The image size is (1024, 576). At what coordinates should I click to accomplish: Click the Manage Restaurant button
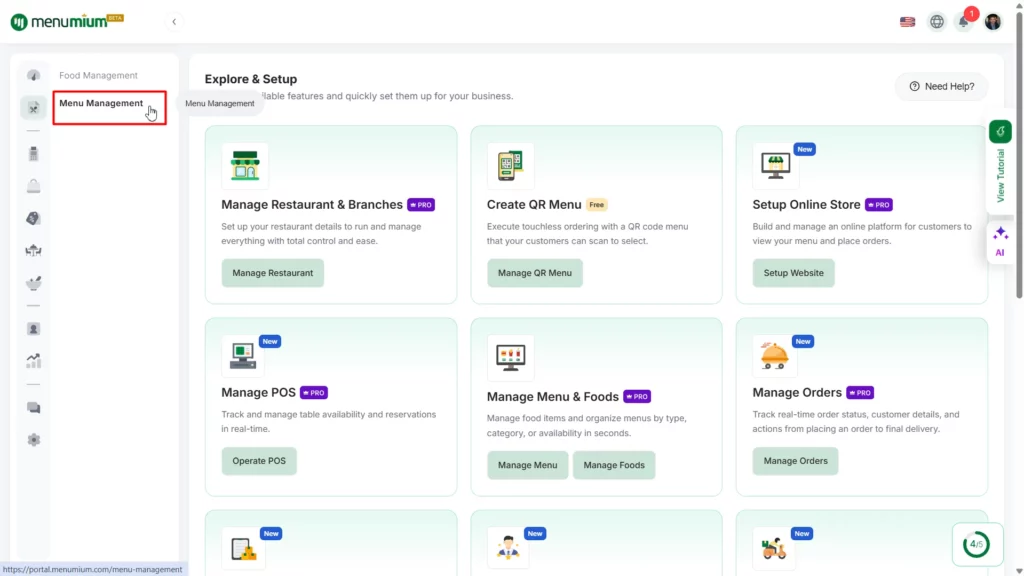(x=272, y=273)
